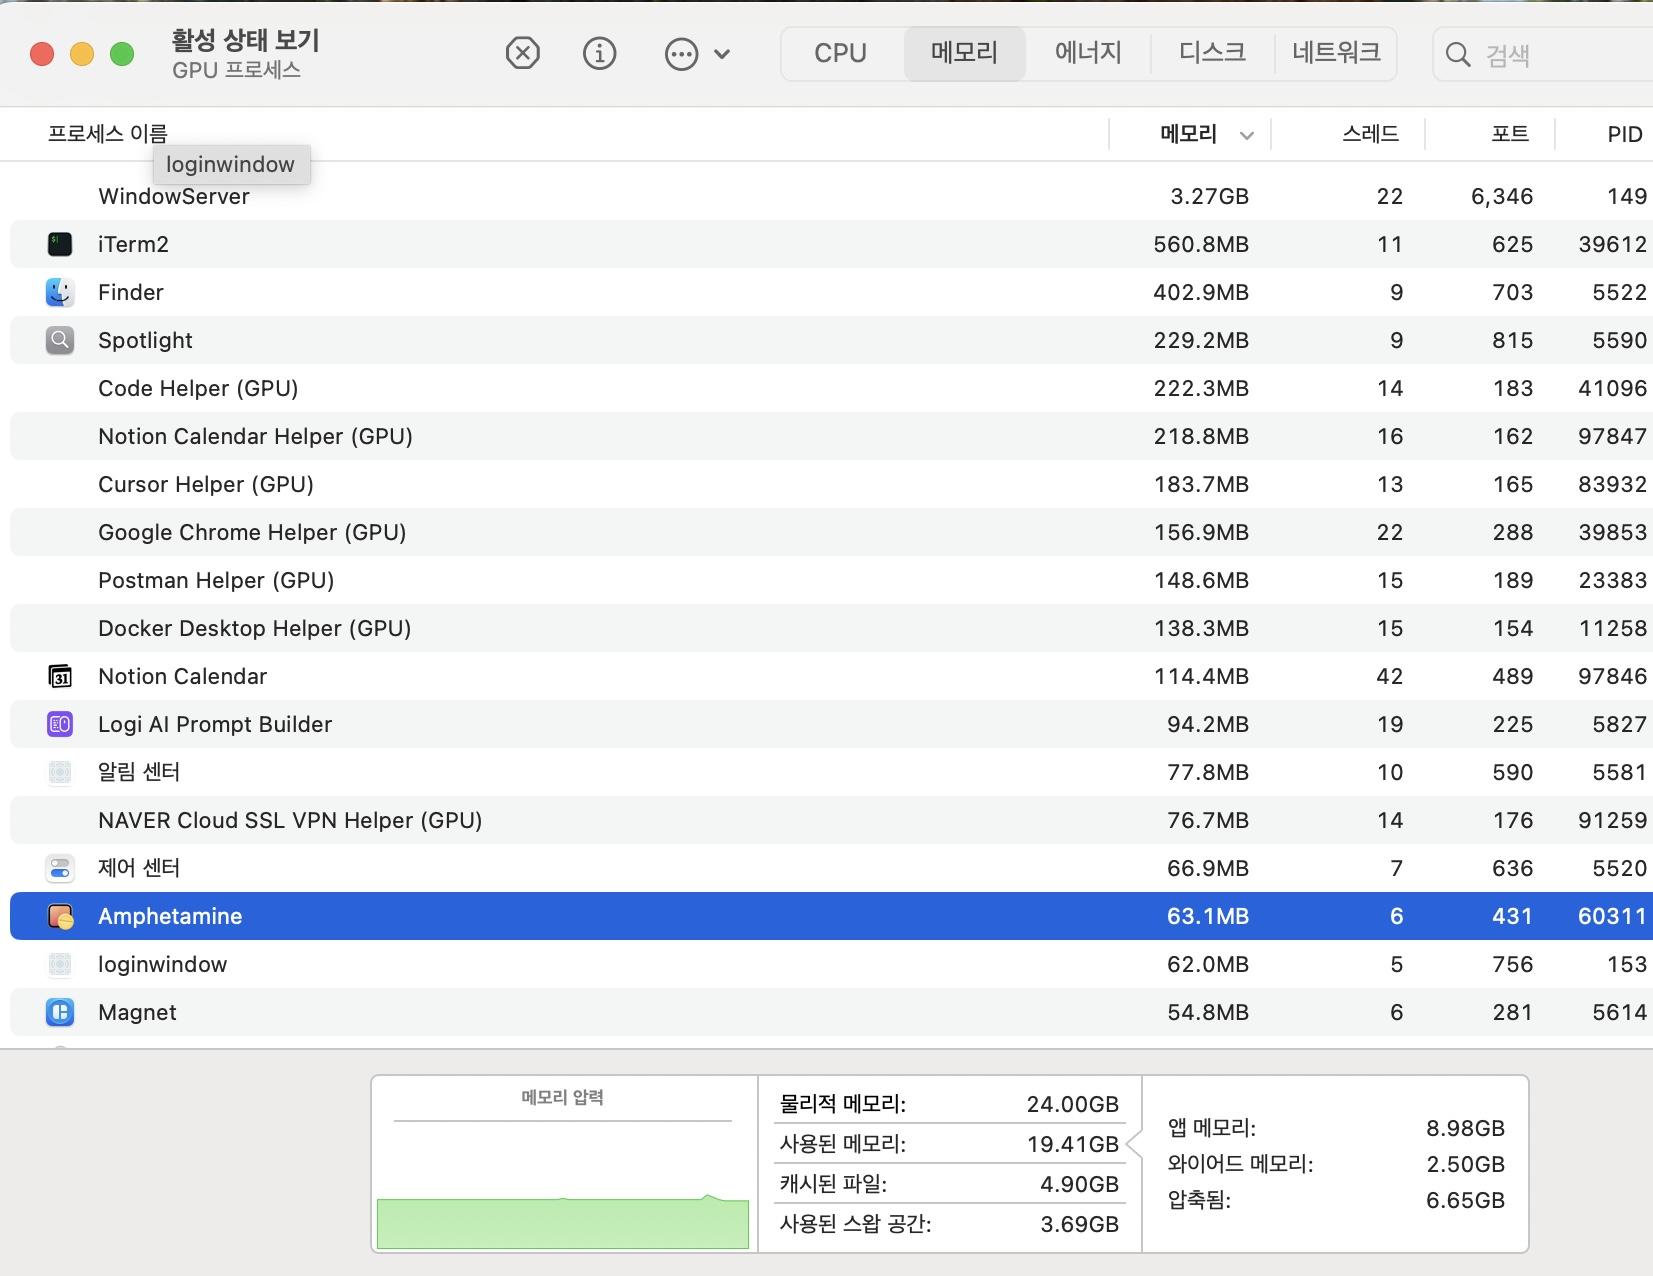This screenshot has width=1653, height=1276.
Task: Click the magnifier icon in search field
Action: click(x=1458, y=54)
